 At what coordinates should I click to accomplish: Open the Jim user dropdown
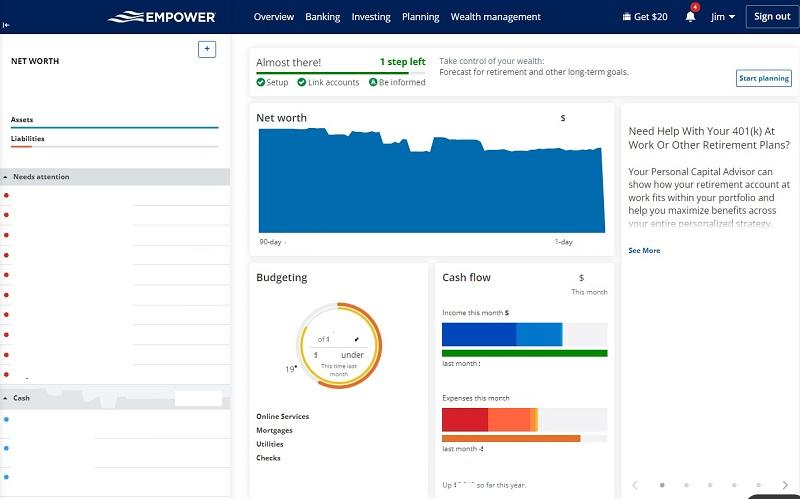[722, 17]
